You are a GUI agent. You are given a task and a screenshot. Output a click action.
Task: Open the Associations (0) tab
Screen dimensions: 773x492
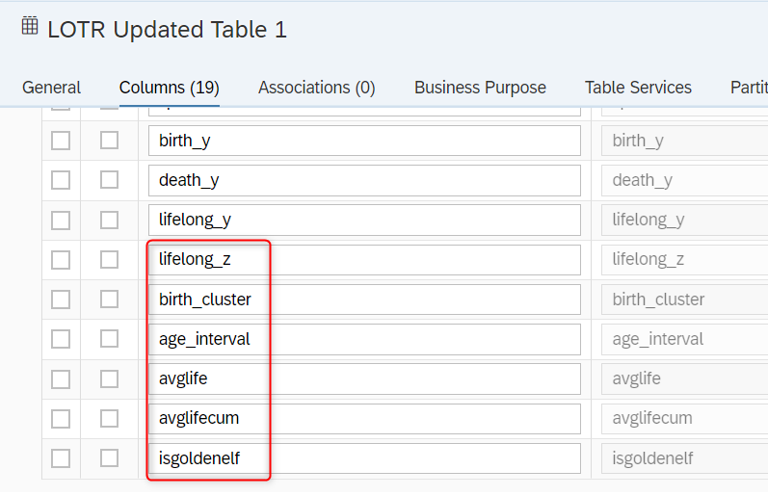(316, 88)
